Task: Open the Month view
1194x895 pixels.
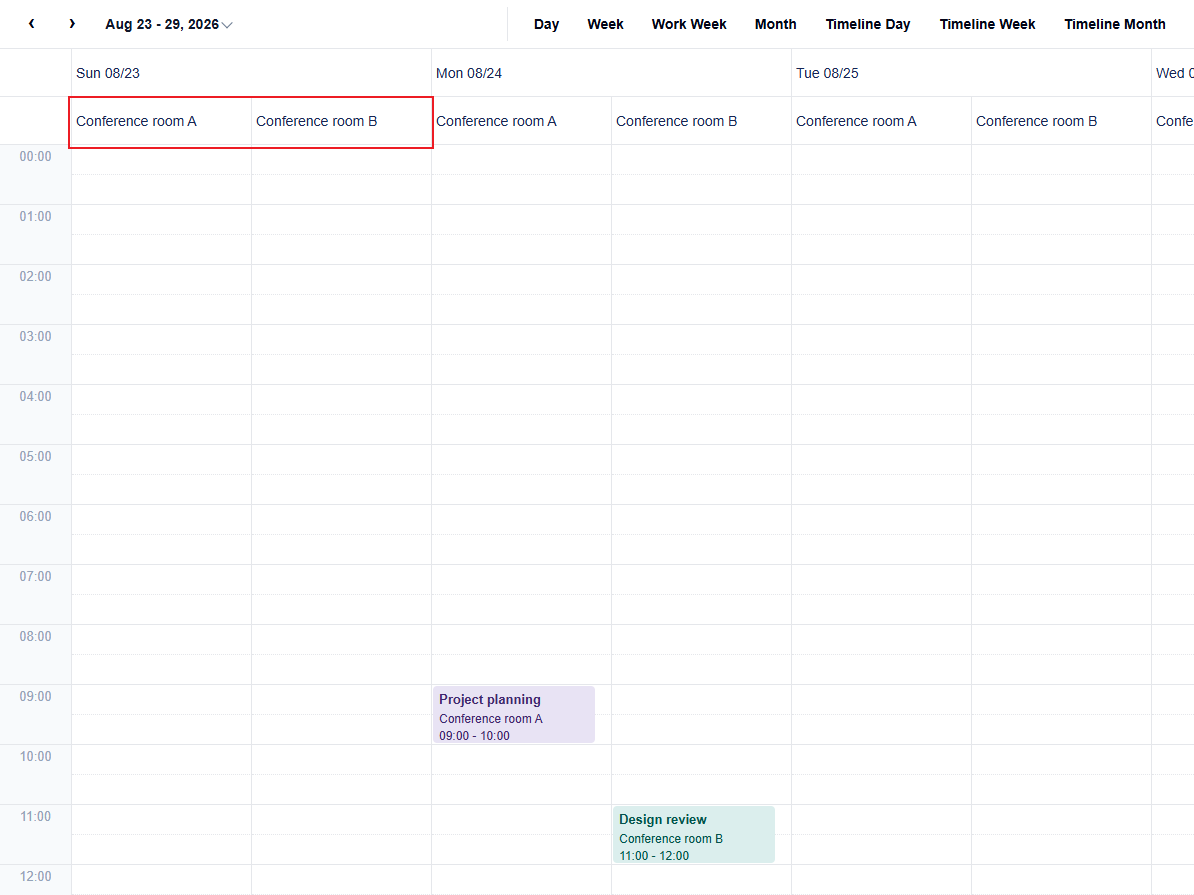Action: 775,24
